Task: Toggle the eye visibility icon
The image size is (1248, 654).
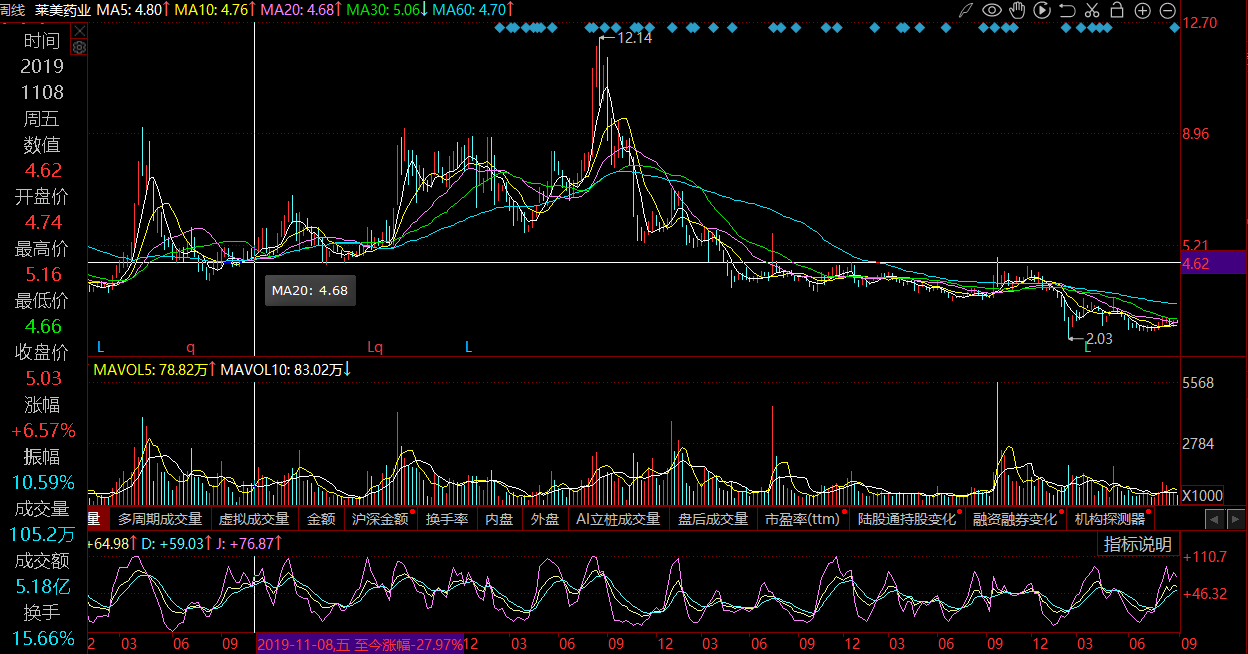Action: (x=991, y=11)
